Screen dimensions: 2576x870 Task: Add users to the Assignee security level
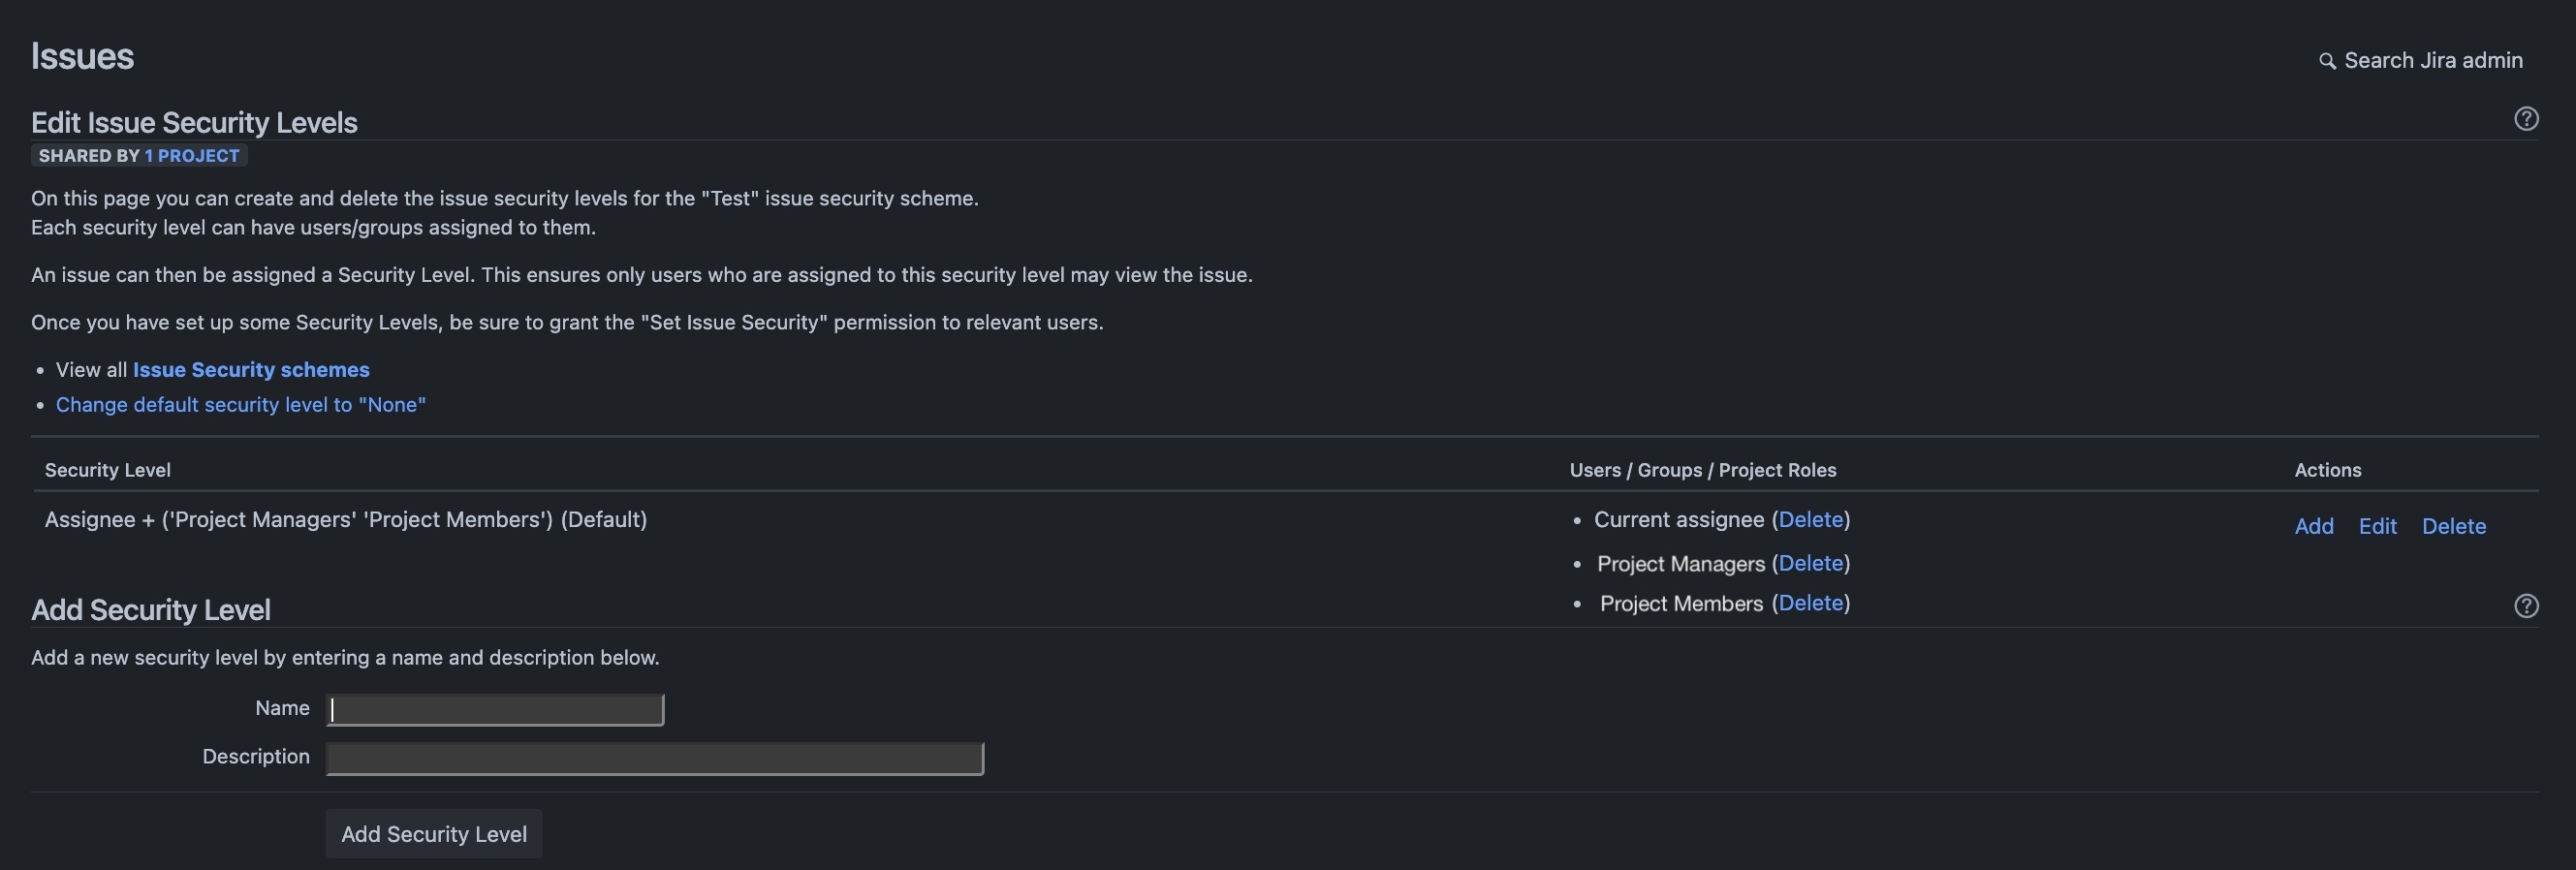[2314, 526]
